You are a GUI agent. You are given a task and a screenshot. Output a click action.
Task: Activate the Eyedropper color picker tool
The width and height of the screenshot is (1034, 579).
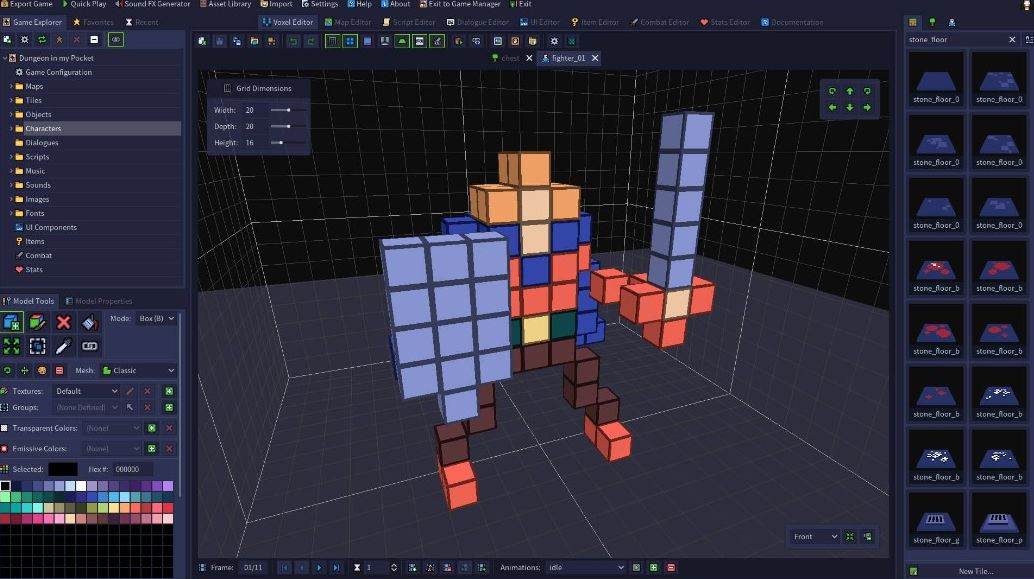[64, 346]
